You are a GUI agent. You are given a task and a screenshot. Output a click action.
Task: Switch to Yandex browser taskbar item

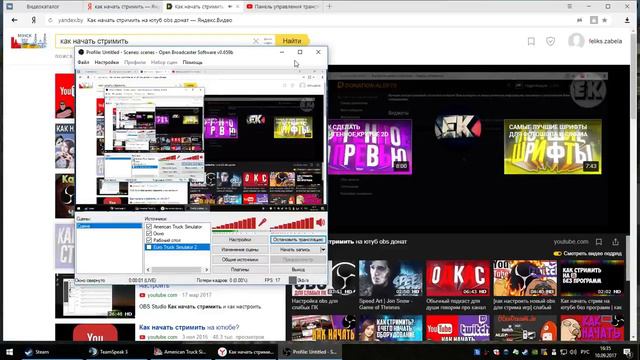click(246, 352)
